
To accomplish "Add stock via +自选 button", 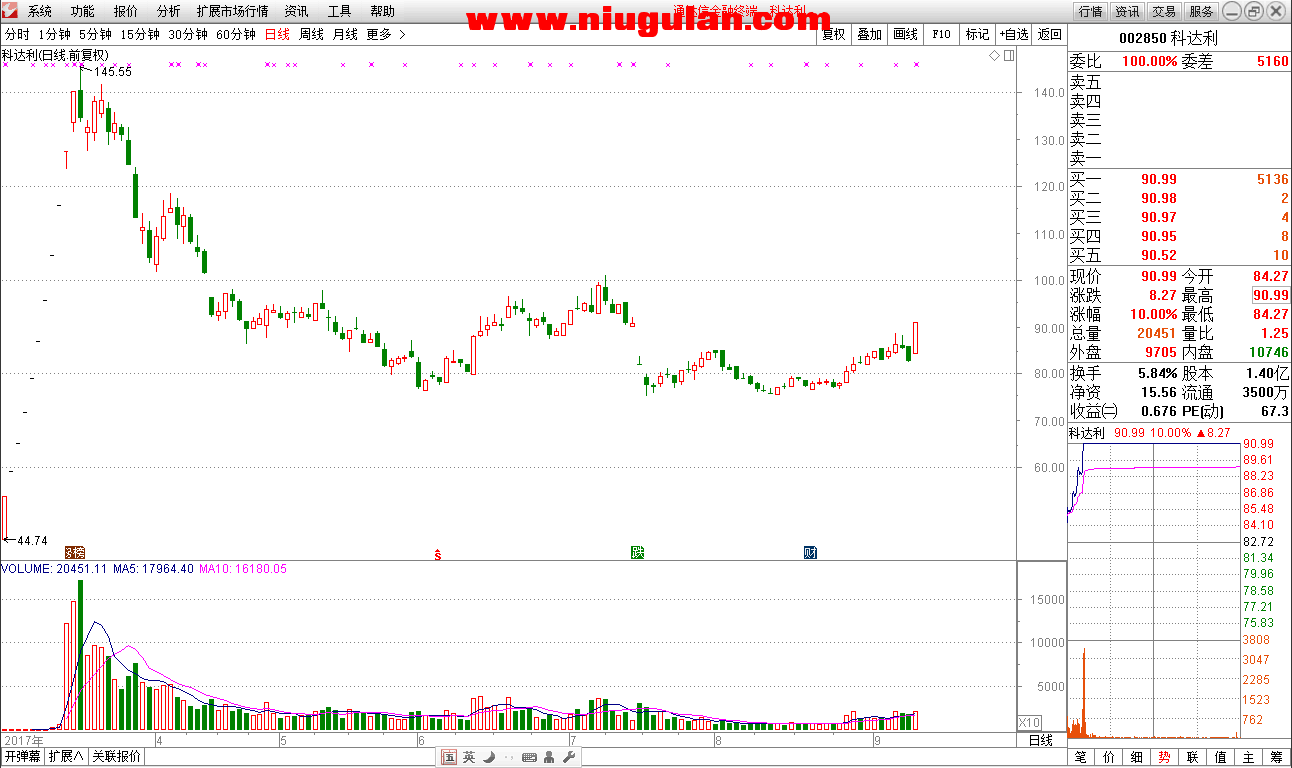I will 1013,34.
